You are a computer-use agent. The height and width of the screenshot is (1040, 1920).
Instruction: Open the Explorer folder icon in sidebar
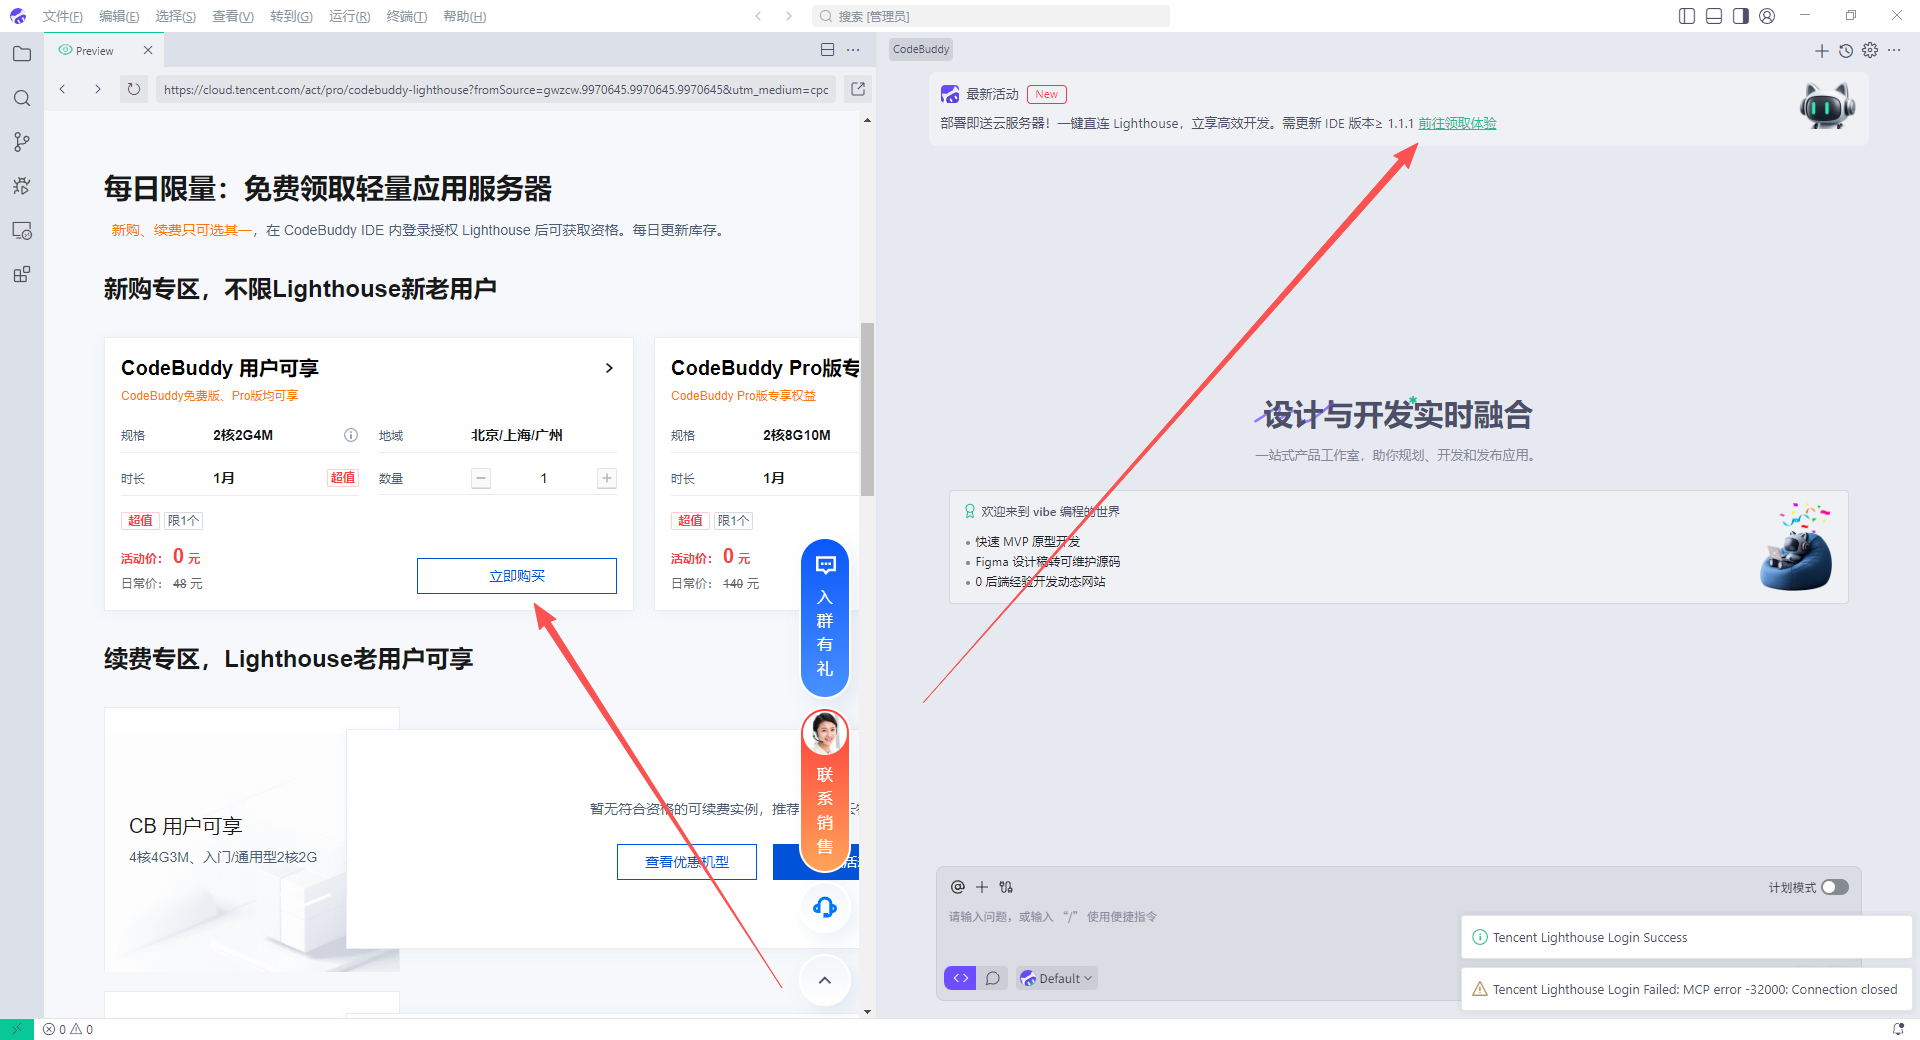tap(22, 54)
